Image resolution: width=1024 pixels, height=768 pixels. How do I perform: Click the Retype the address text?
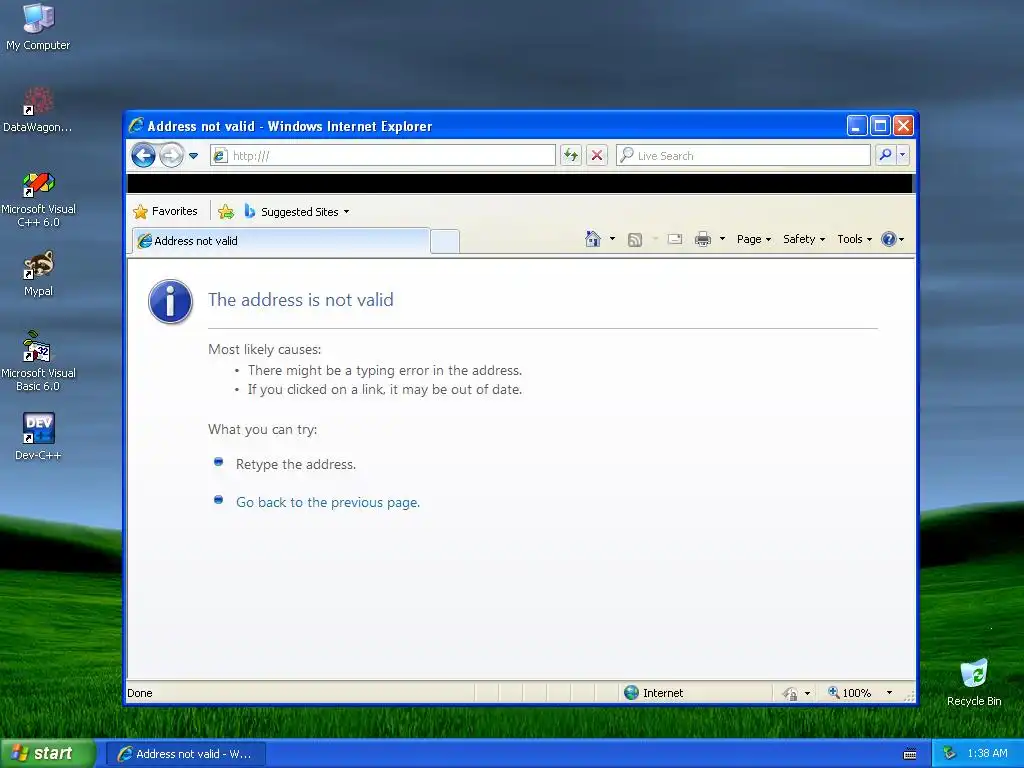point(296,464)
